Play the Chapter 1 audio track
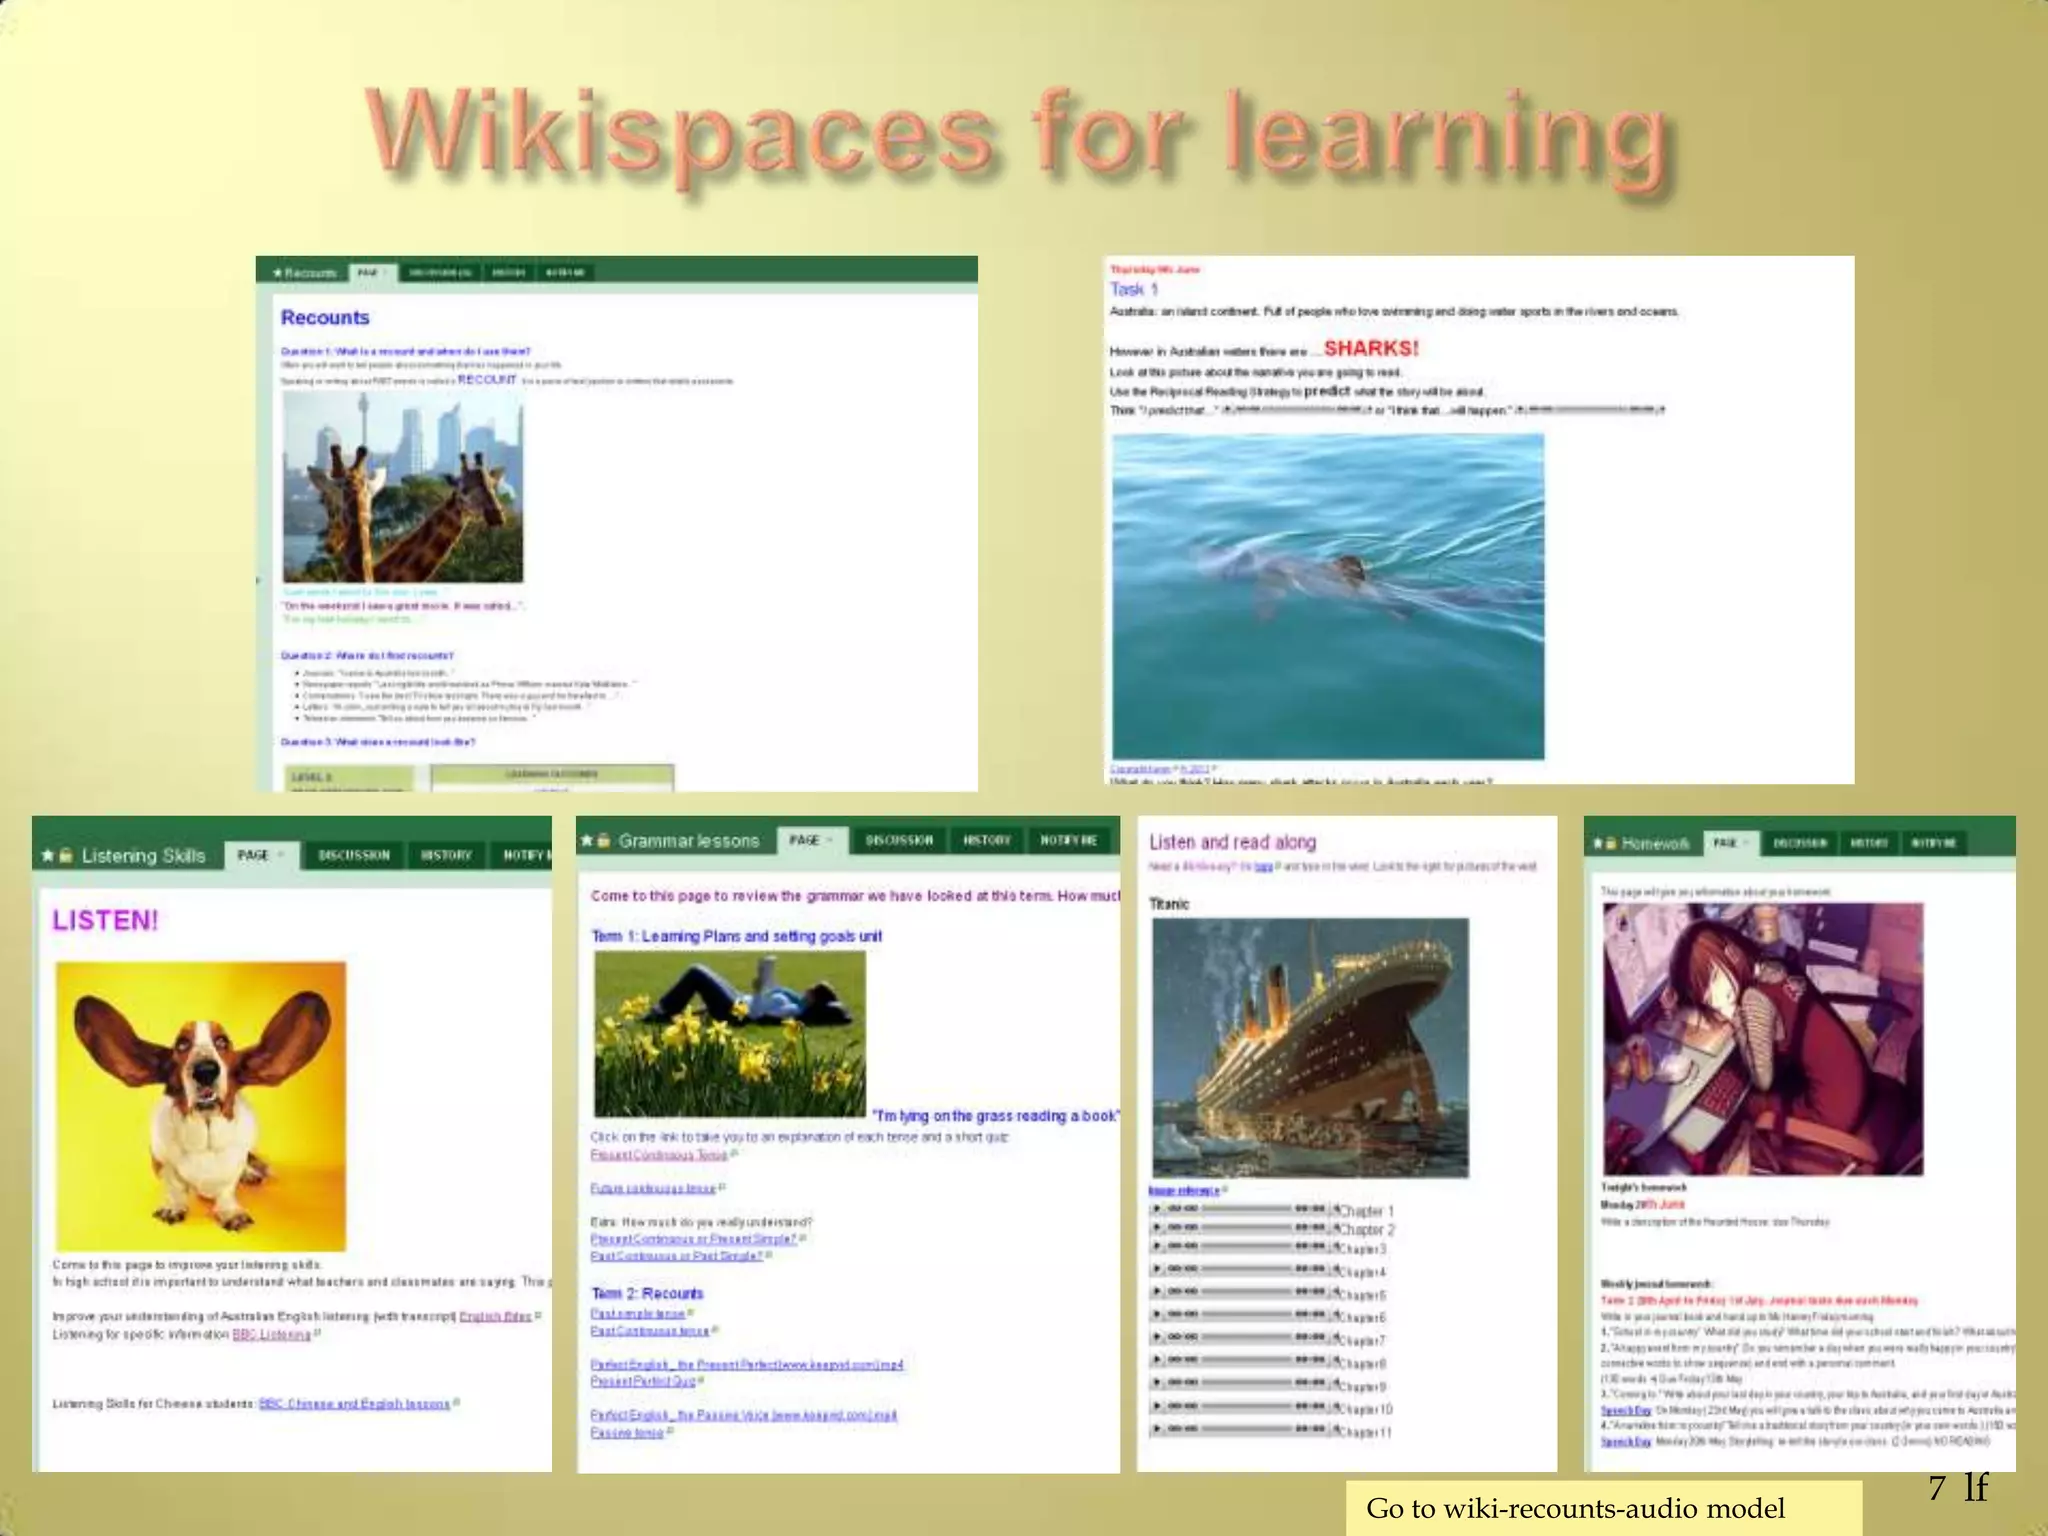Image resolution: width=2048 pixels, height=1536 pixels. 1157,1208
